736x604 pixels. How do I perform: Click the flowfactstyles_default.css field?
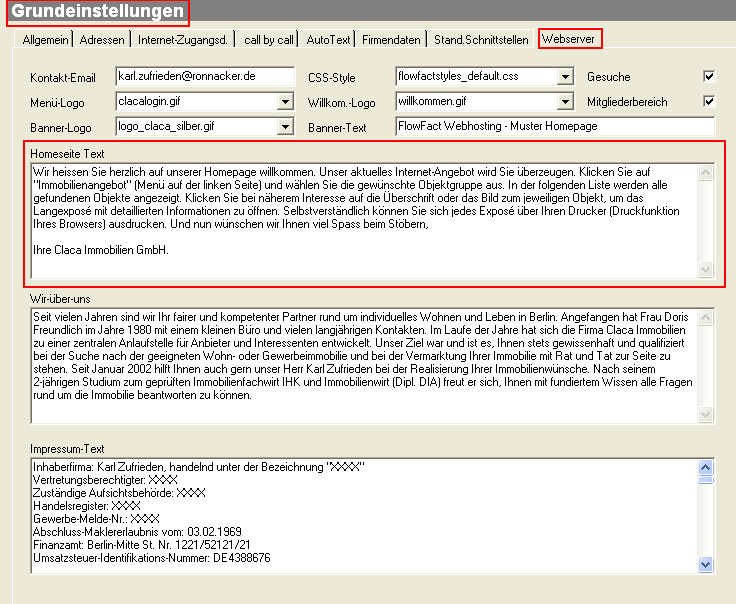(477, 76)
